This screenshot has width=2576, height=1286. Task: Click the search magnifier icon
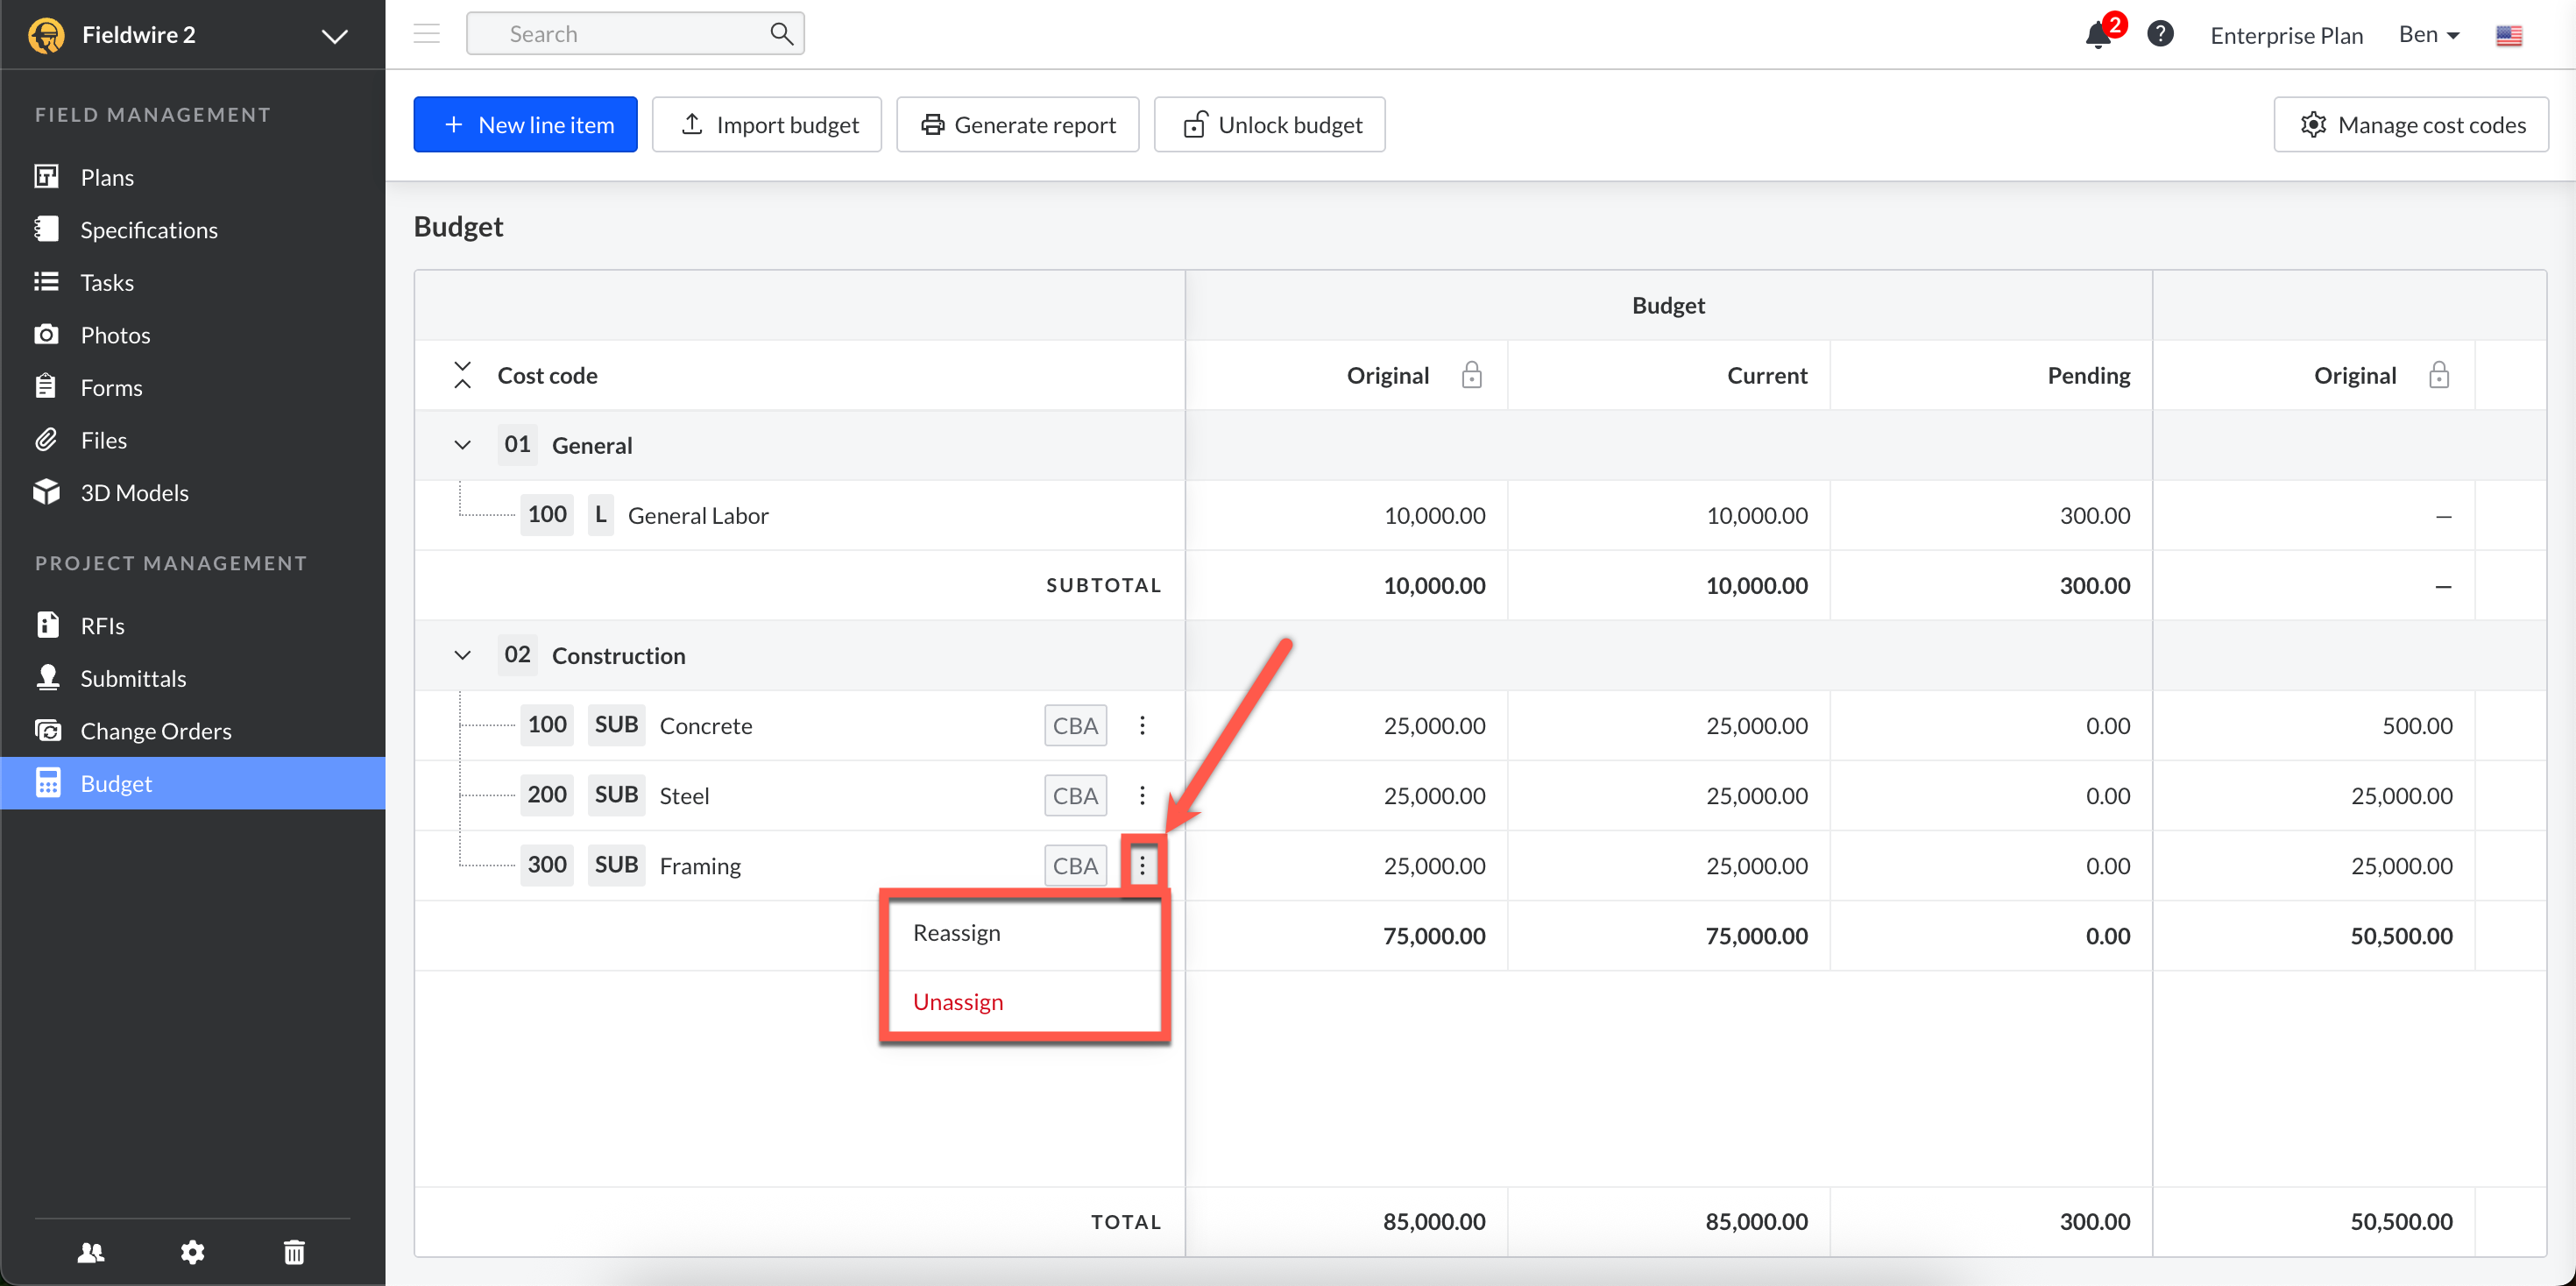[781, 34]
